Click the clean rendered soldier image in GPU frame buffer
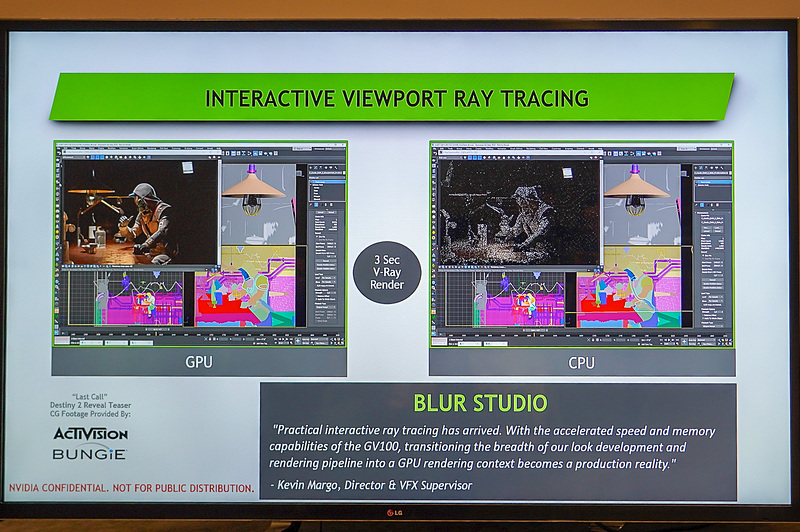This screenshot has width=800, height=532. pyautogui.click(x=140, y=213)
